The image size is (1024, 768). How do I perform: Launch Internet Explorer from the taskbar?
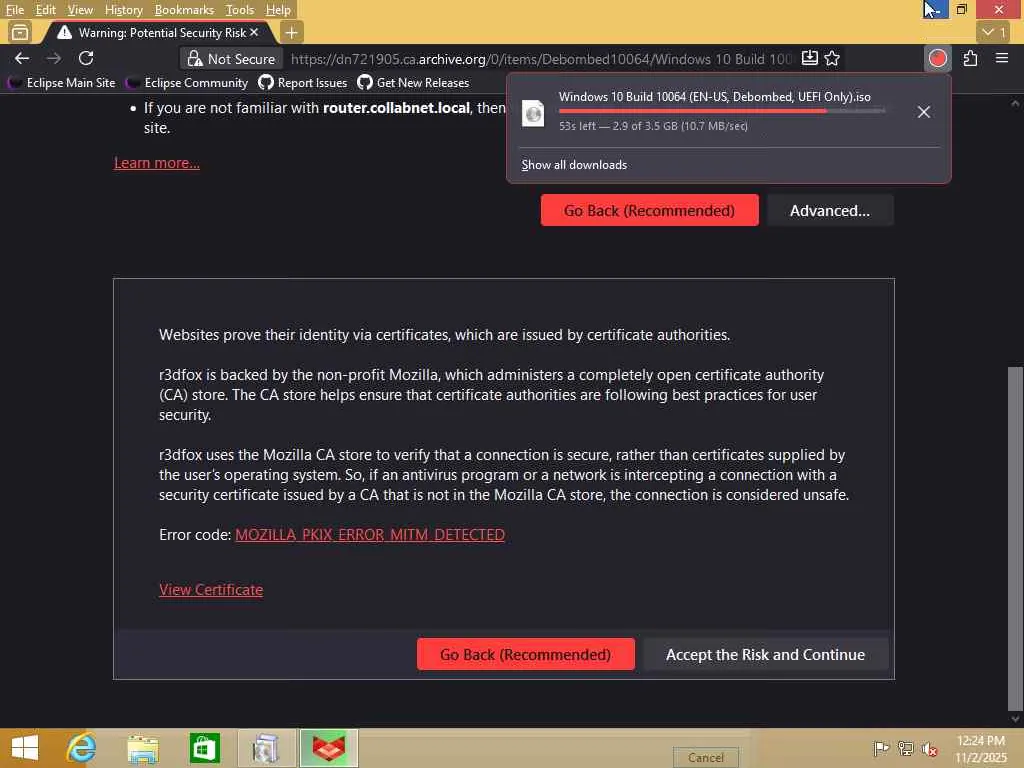[x=82, y=748]
